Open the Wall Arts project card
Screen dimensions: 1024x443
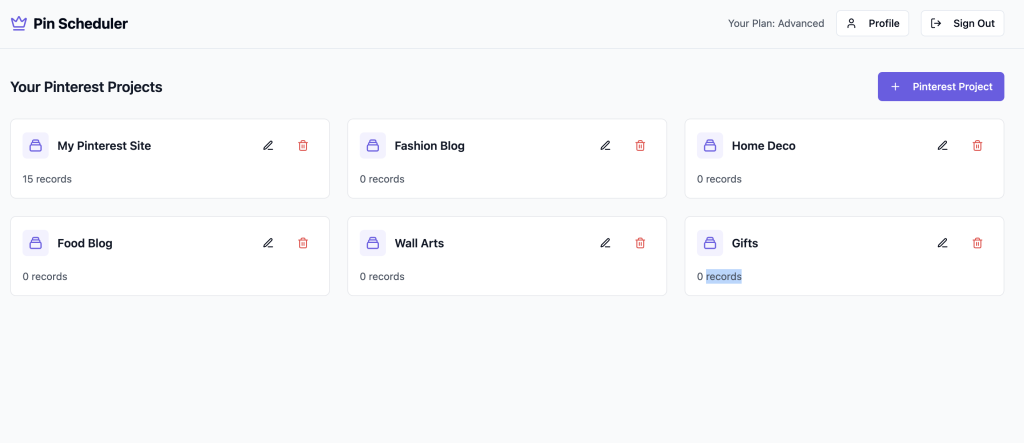[507, 256]
